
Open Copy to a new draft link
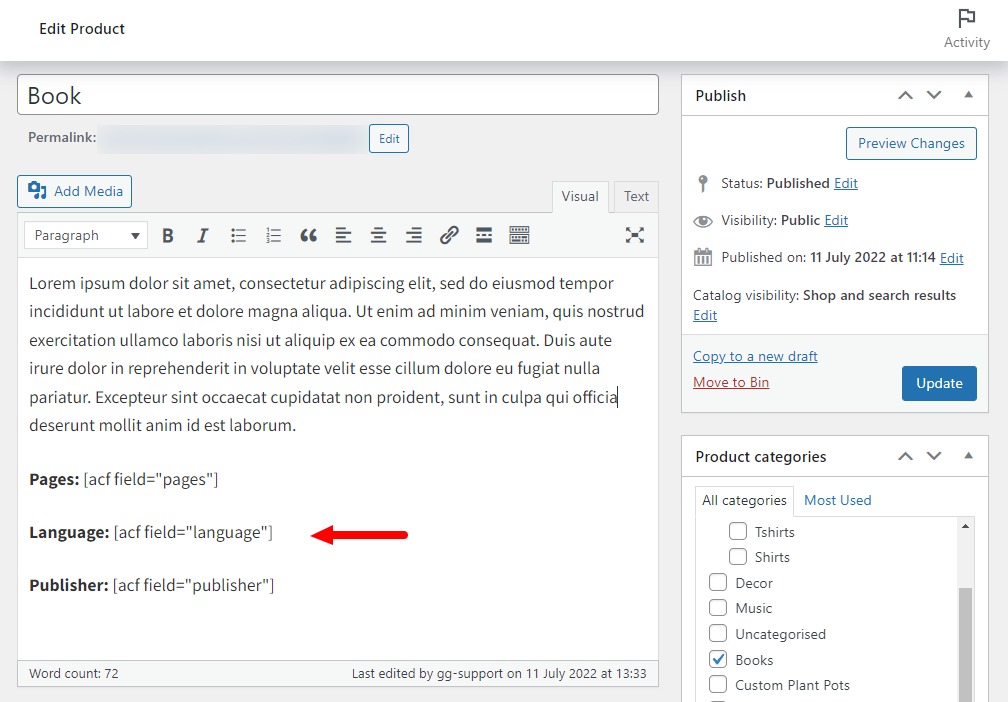coord(754,356)
